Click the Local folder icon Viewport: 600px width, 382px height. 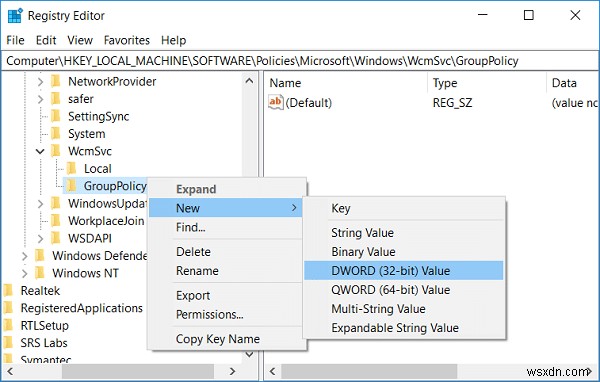point(72,168)
